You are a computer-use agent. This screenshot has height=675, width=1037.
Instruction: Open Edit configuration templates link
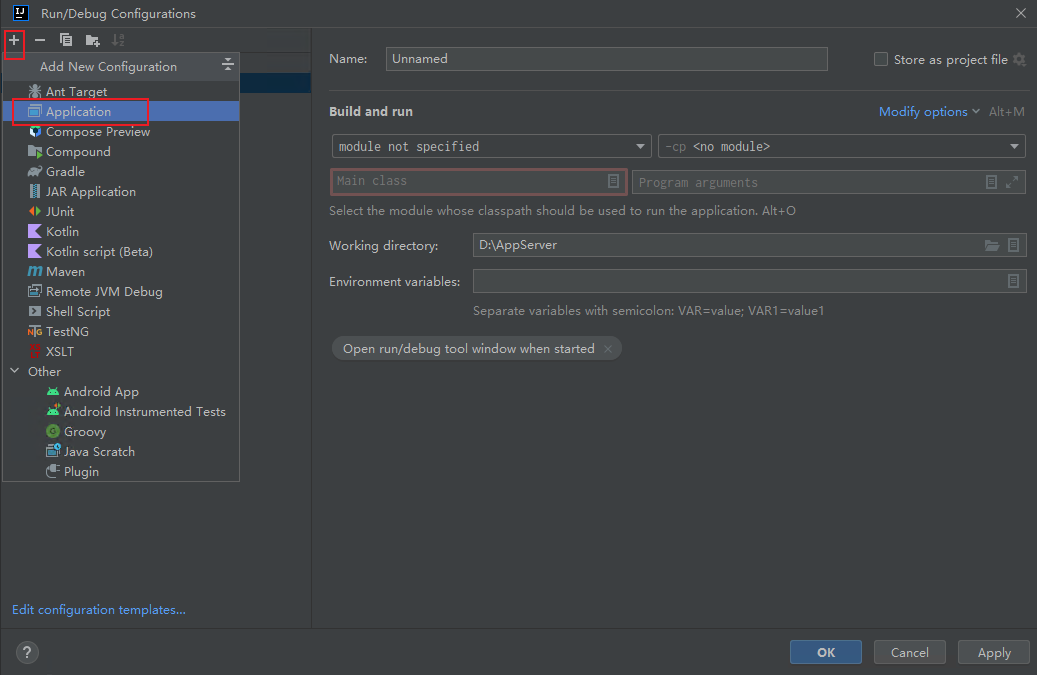click(99, 610)
